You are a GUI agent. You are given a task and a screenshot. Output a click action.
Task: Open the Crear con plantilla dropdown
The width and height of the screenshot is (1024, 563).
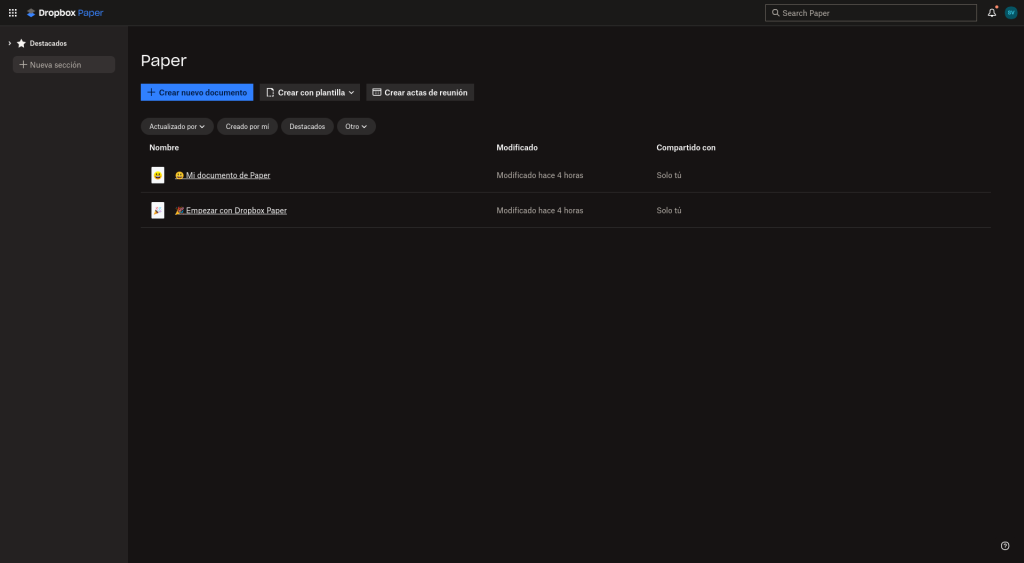310,92
